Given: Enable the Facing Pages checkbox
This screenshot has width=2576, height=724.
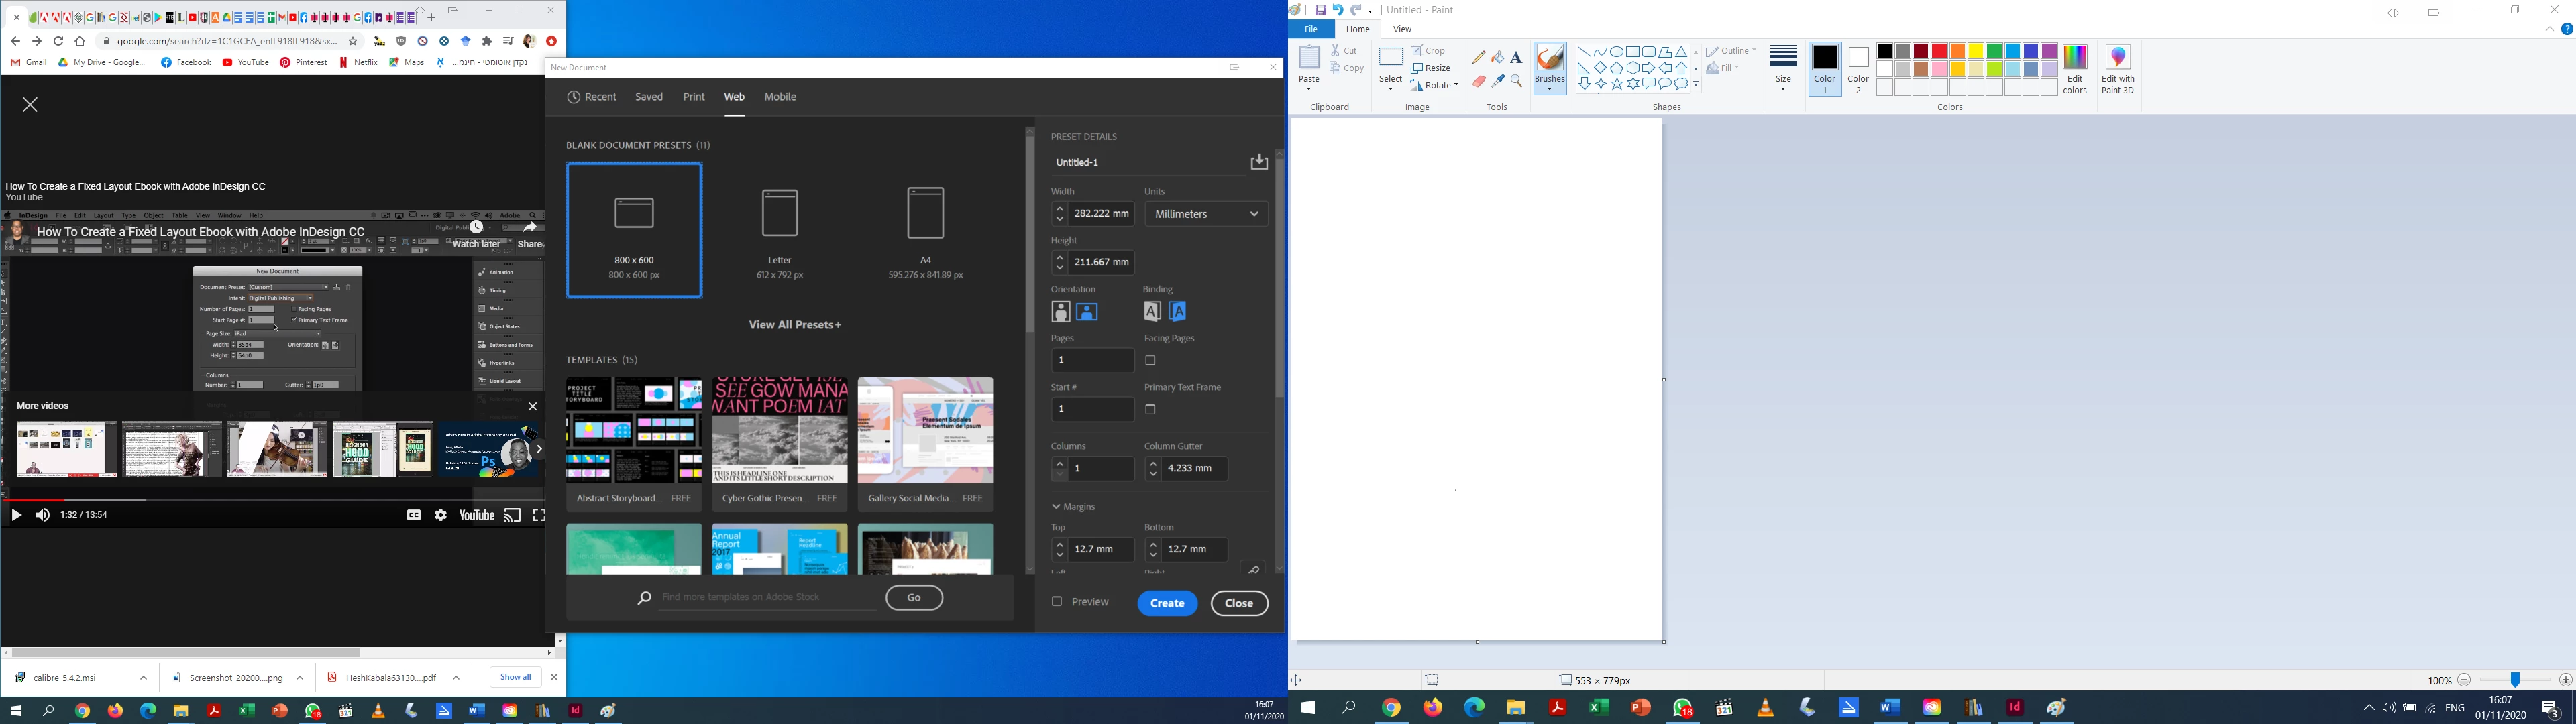Looking at the screenshot, I should 1150,360.
